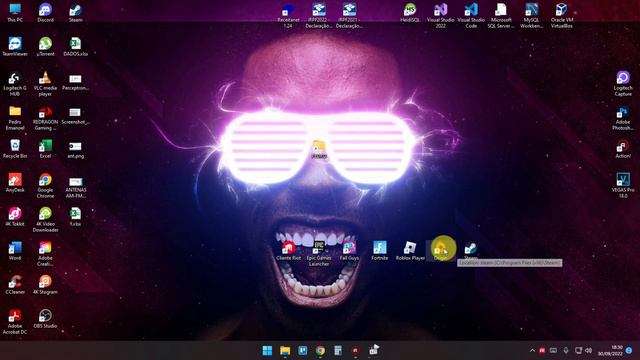Launch Roblox Player
The image size is (640, 360).
coord(410,250)
